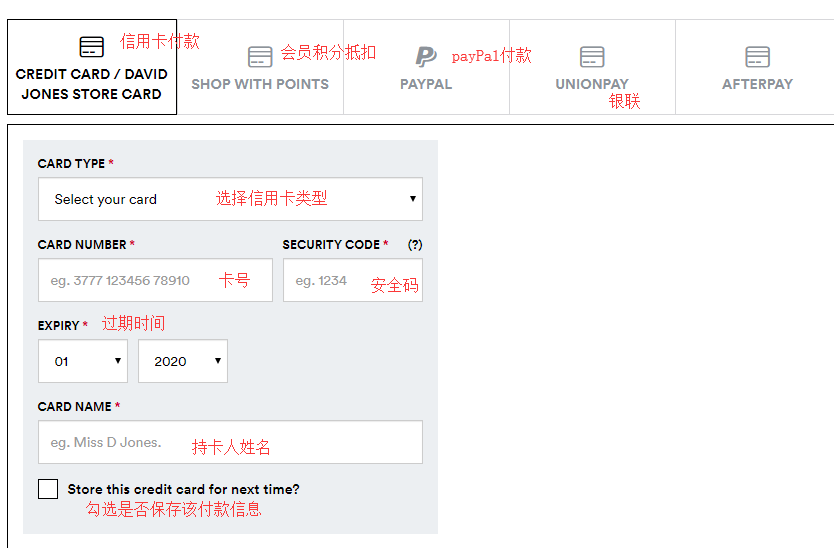Click the SECURITY CODE field label

pos(331,245)
